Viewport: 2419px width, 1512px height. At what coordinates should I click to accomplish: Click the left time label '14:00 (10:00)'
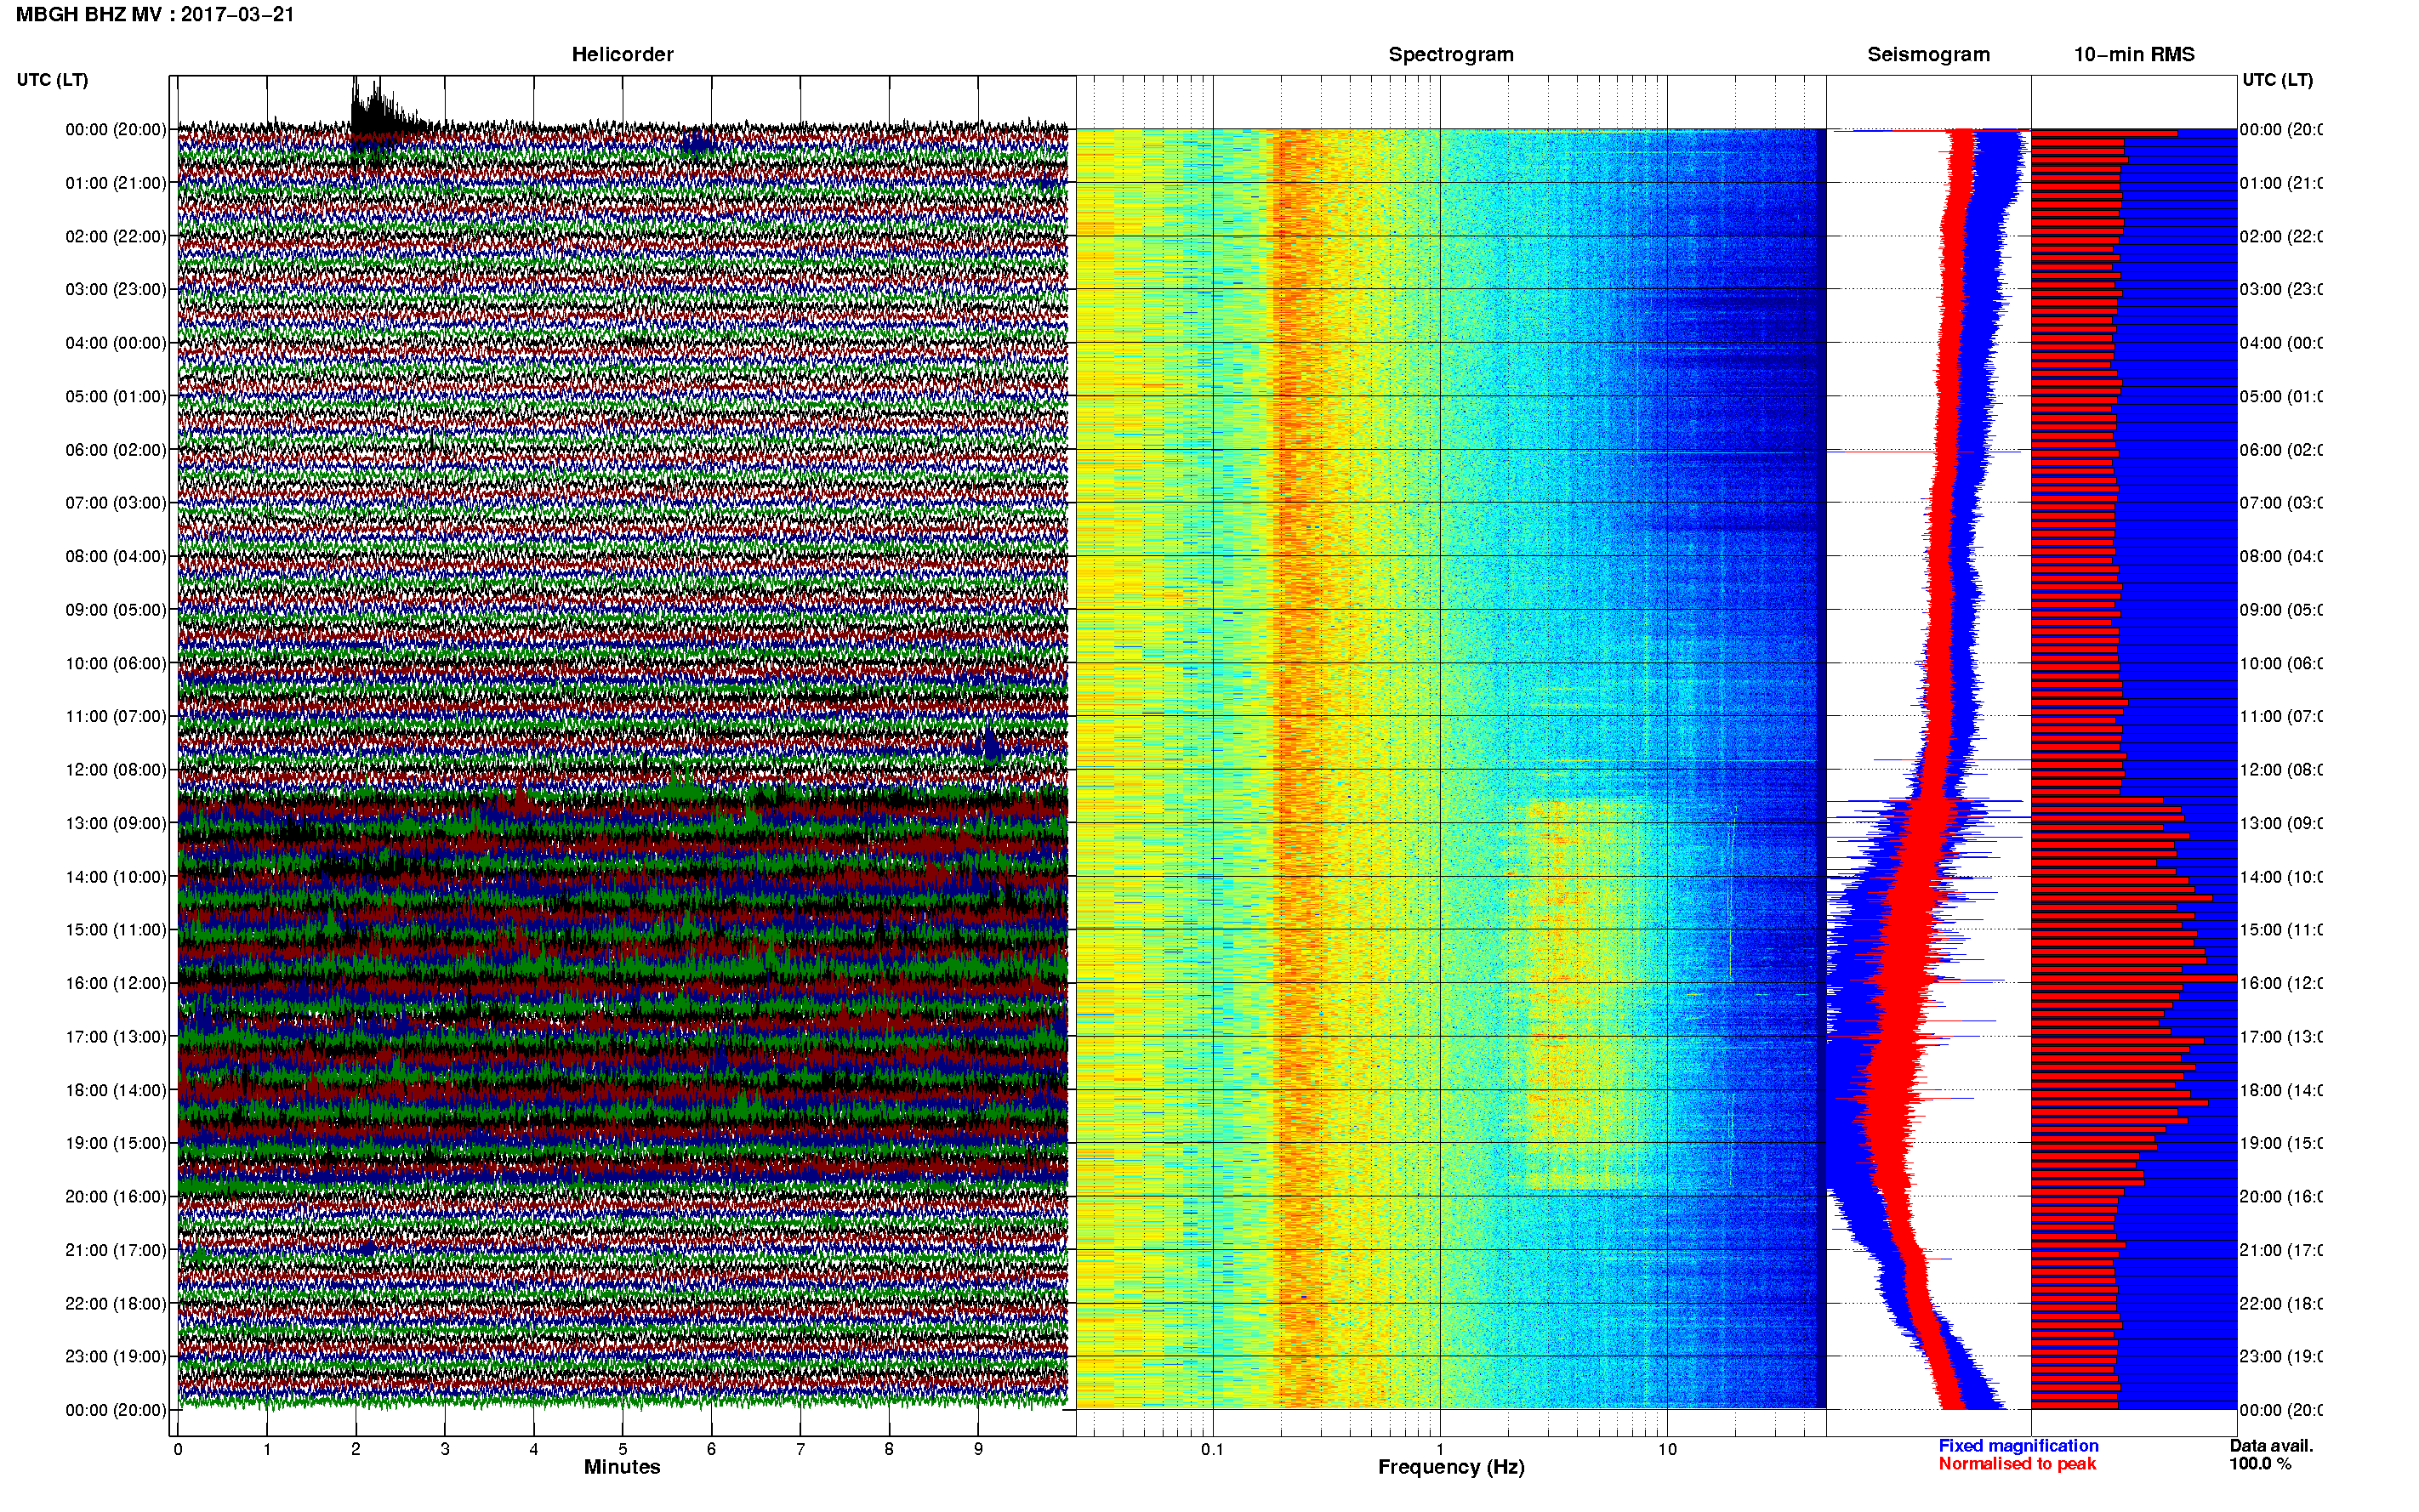pos(116,877)
